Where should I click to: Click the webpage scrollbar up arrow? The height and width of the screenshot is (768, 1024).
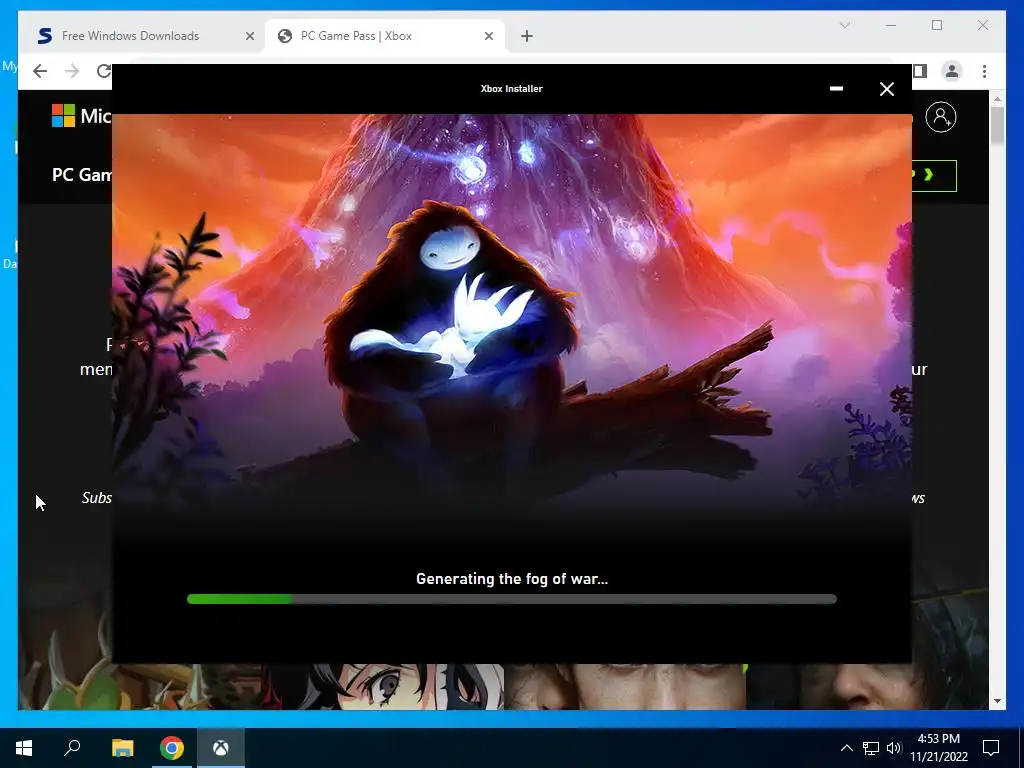pyautogui.click(x=997, y=99)
